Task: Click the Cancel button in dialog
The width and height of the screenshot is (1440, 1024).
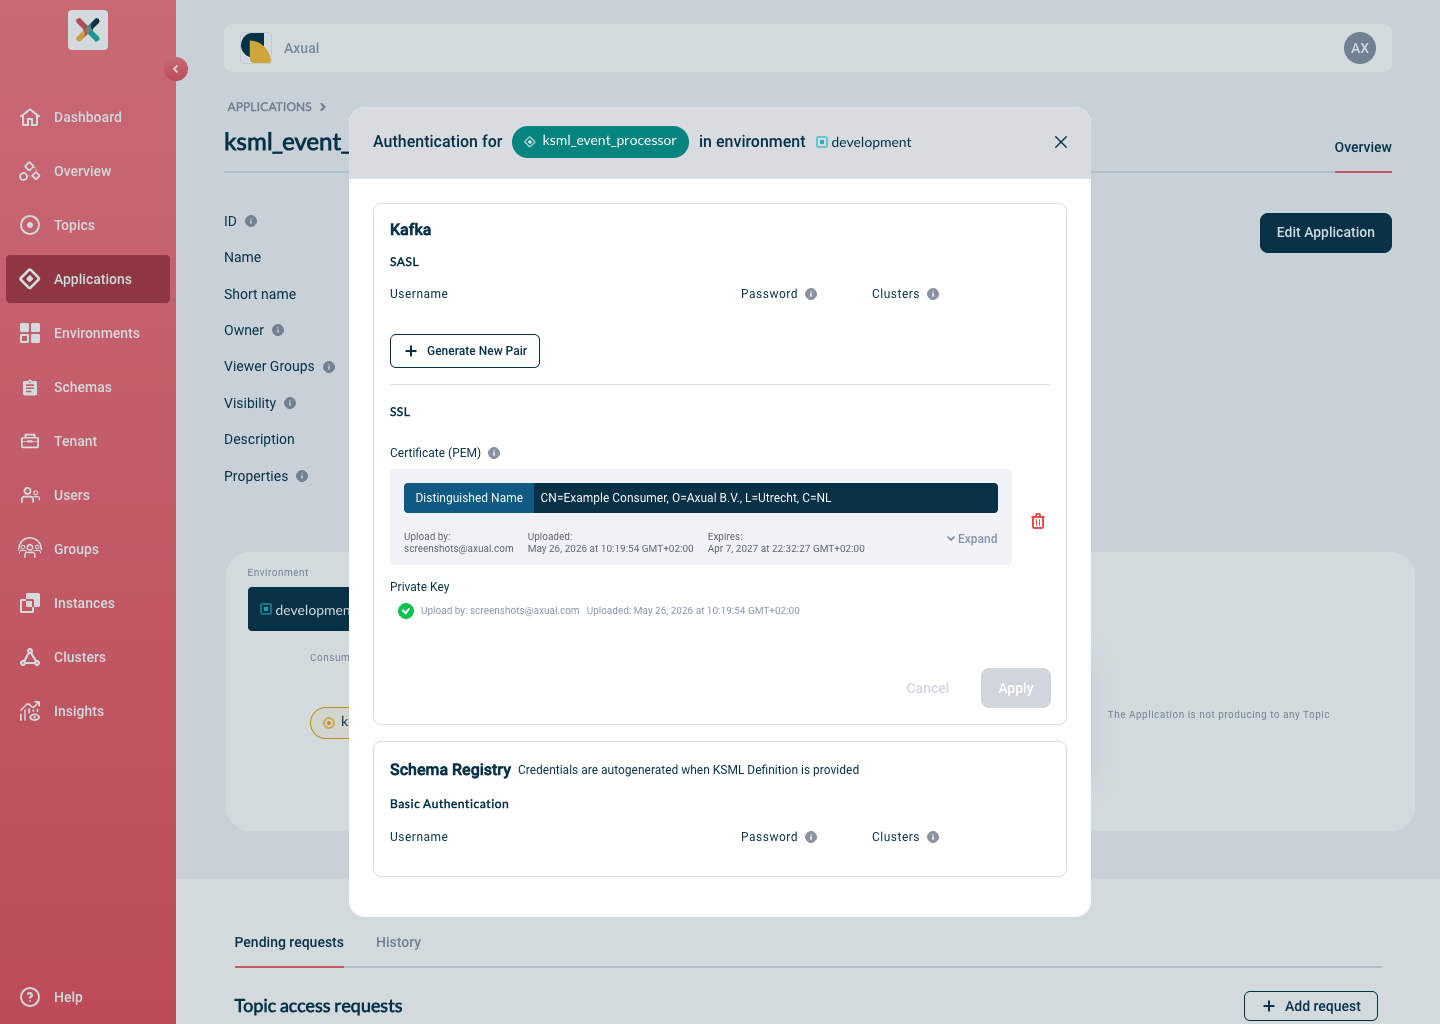Action: (928, 688)
